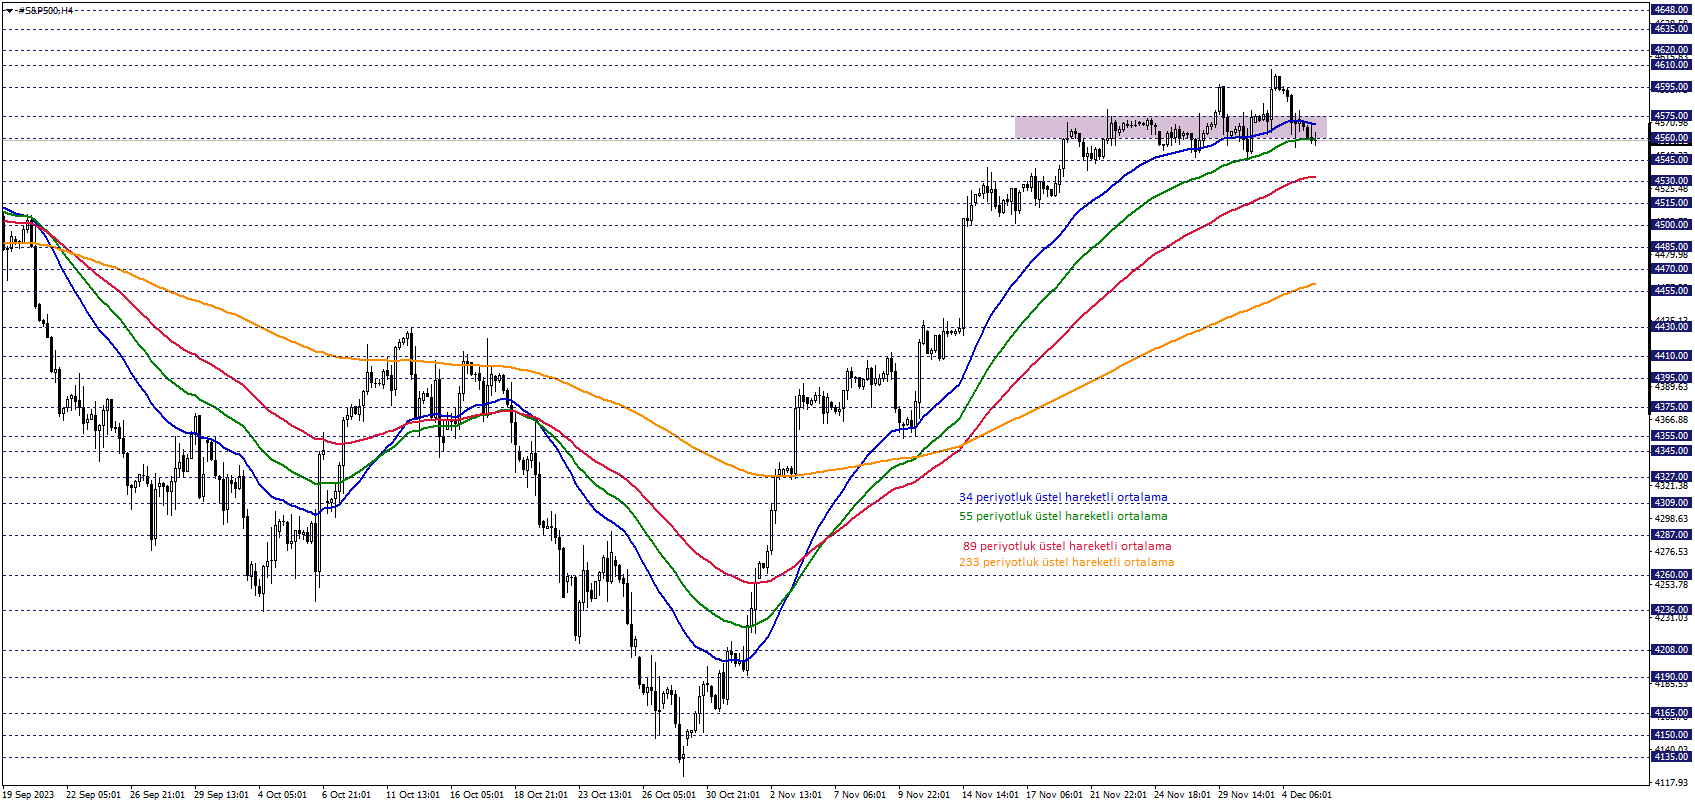Image resolution: width=1695 pixels, height=806 pixels.
Task: Click the '19 Sep 2023' date on time axis
Action: tap(28, 795)
